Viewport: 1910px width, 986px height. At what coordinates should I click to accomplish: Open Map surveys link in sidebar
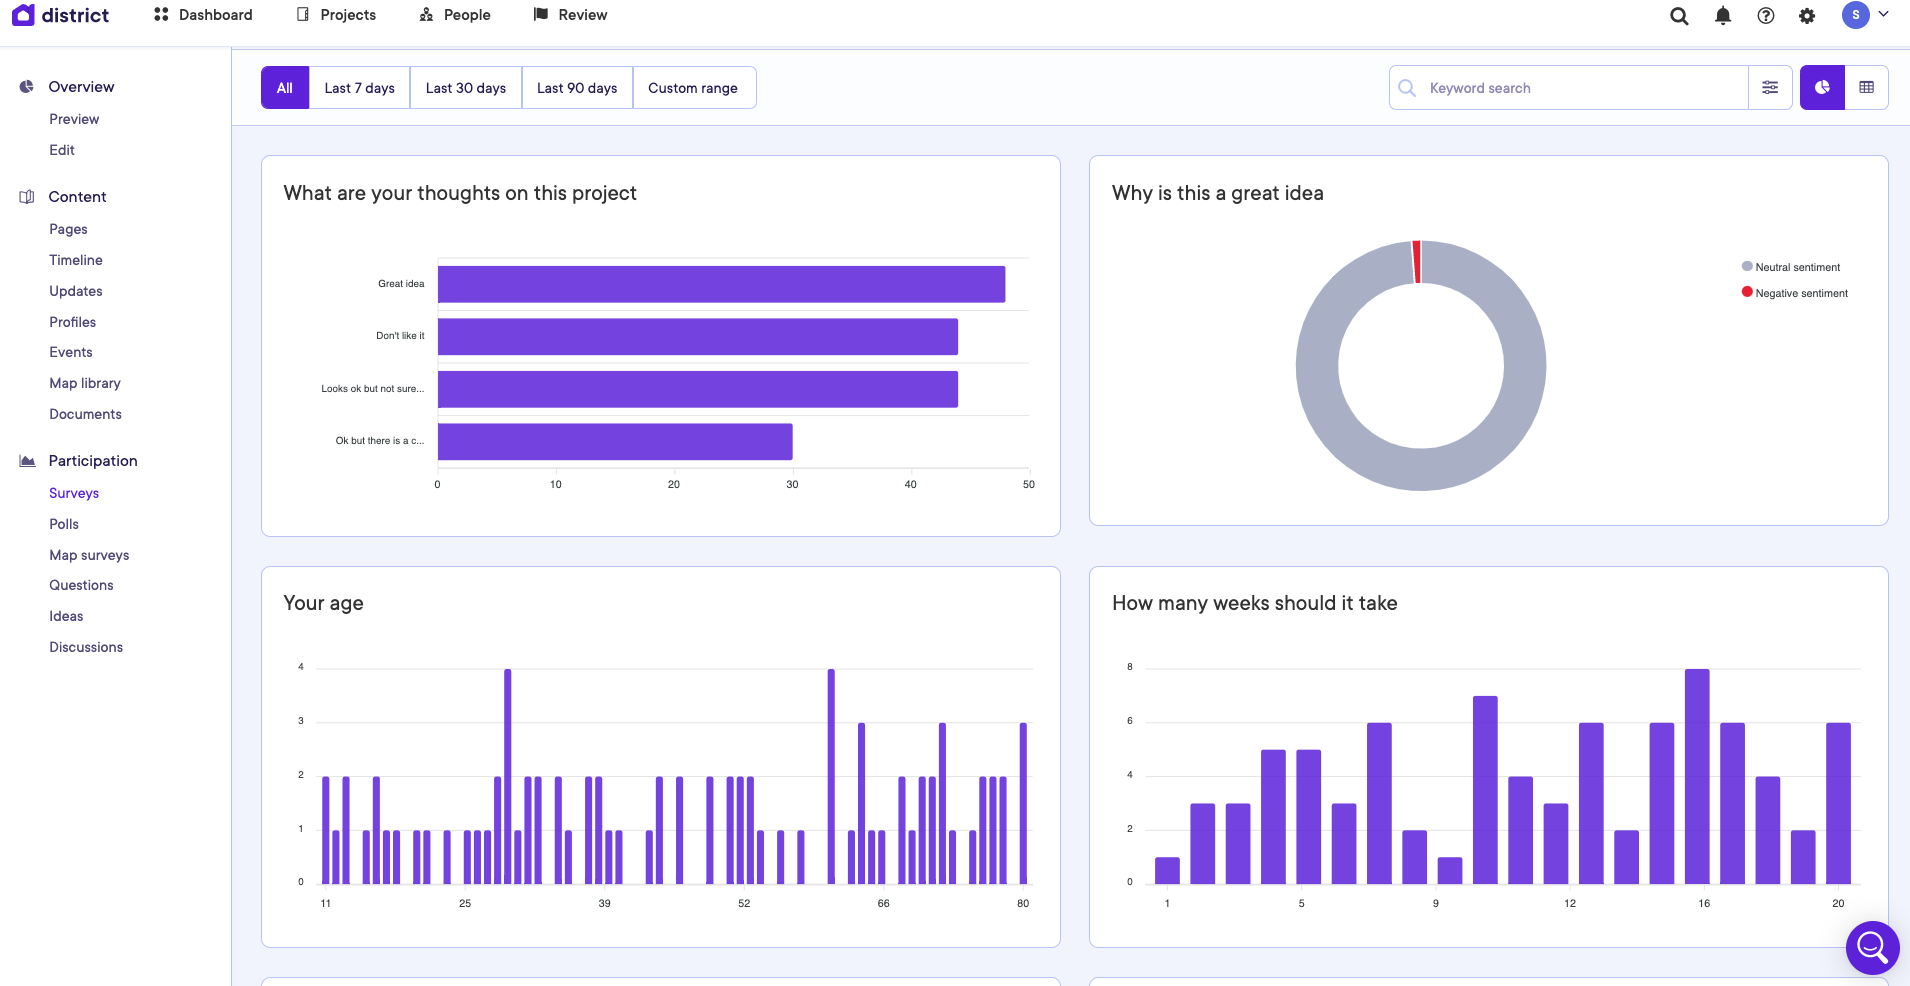pos(89,555)
